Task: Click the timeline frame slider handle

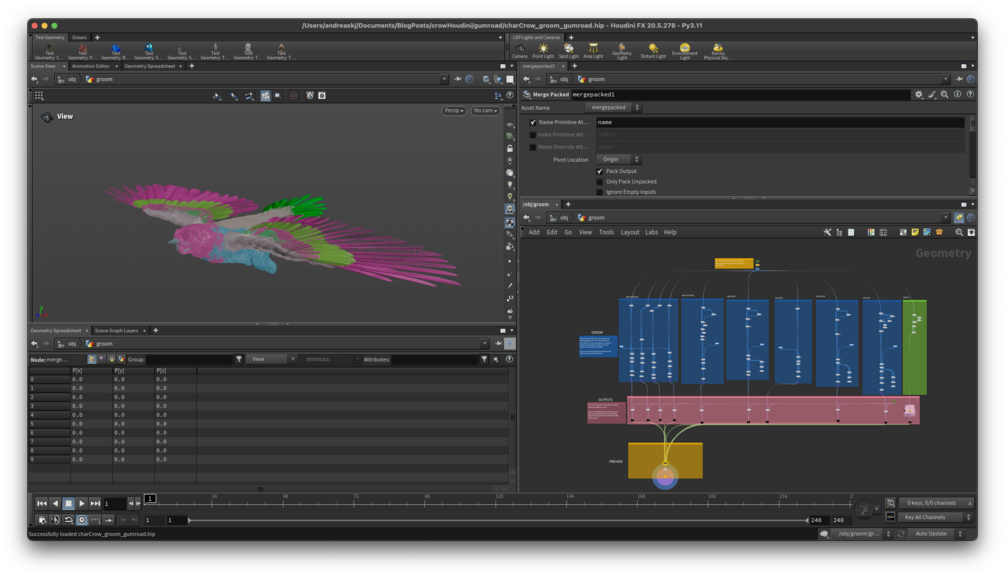Action: tap(150, 498)
